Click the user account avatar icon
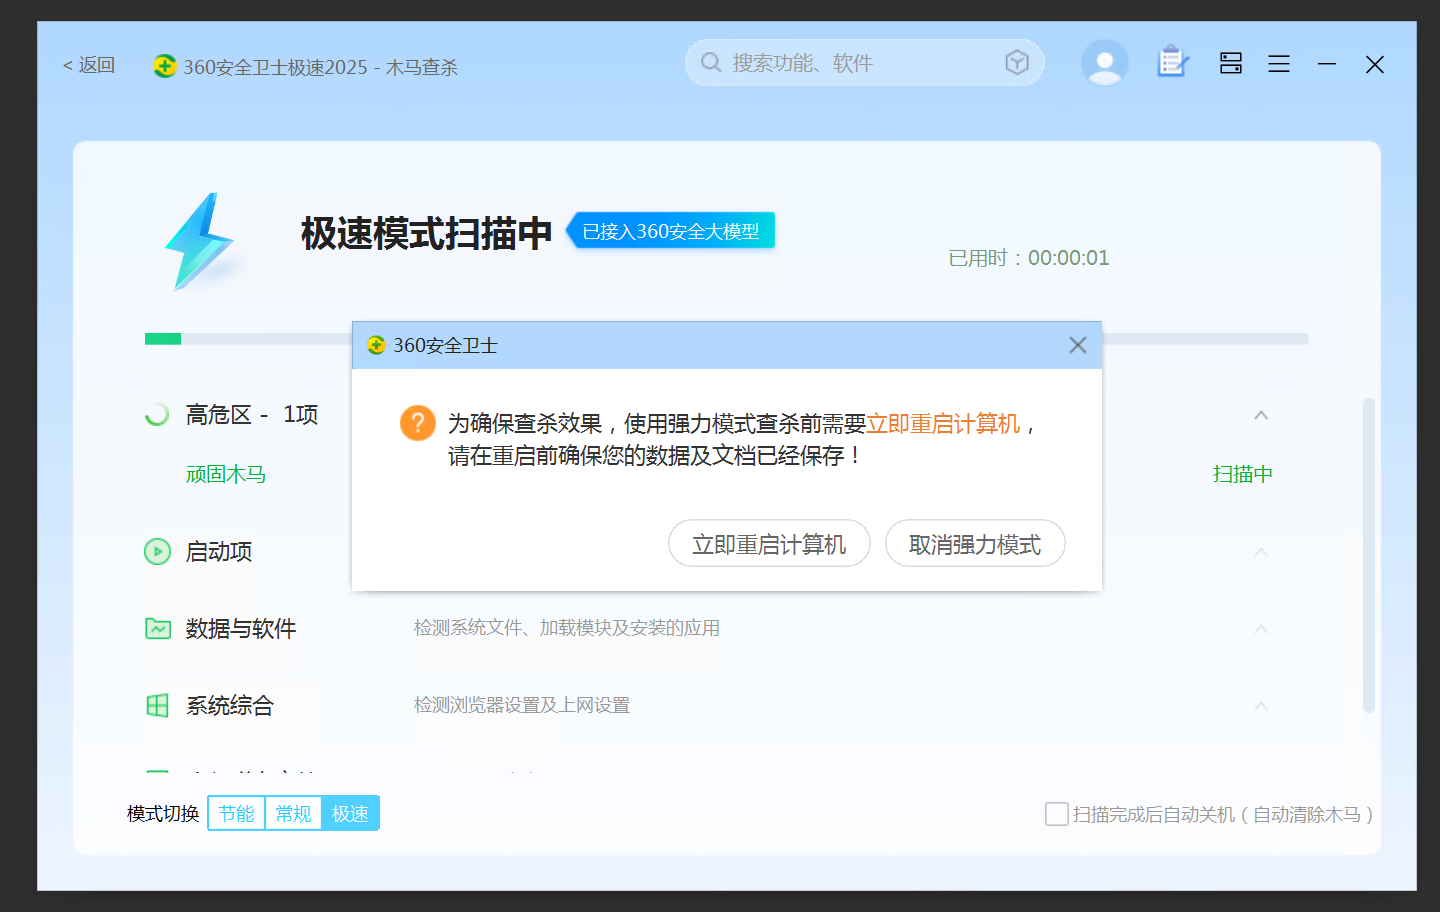The width and height of the screenshot is (1440, 912). (1104, 63)
